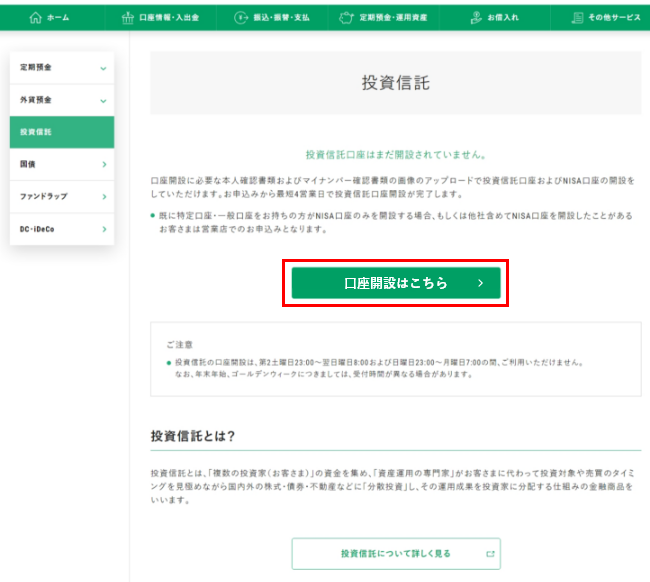Click the 定期預金・運用資産 piggy bank icon
650x582 pixels.
[347, 17]
